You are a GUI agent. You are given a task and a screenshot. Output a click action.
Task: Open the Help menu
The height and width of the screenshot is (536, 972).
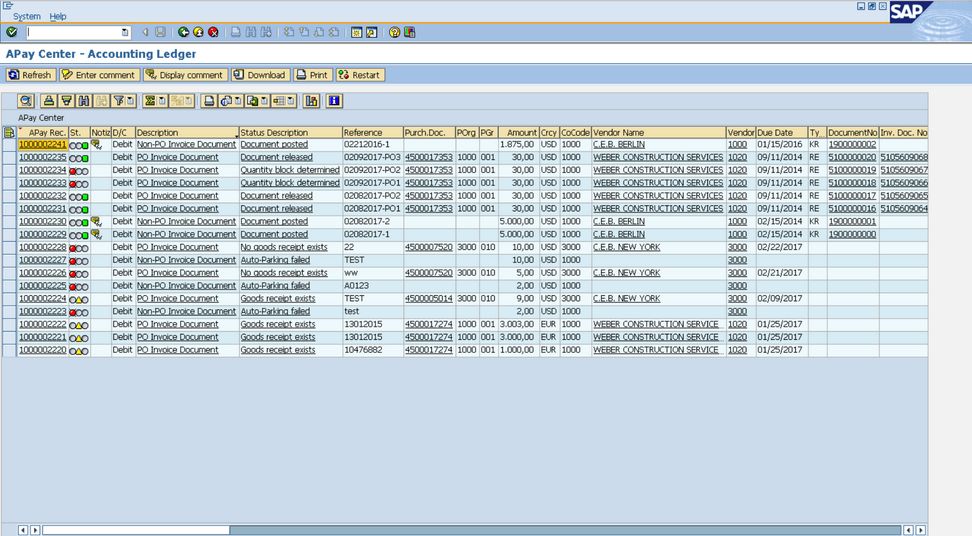click(x=58, y=16)
